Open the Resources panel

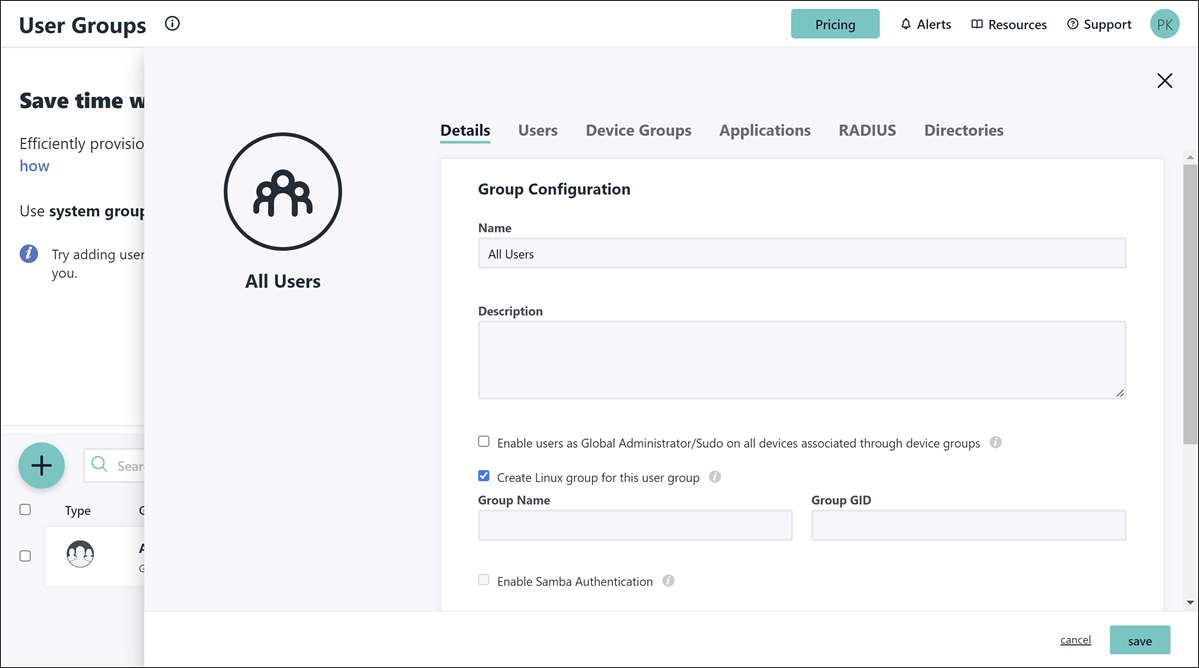[1008, 23]
